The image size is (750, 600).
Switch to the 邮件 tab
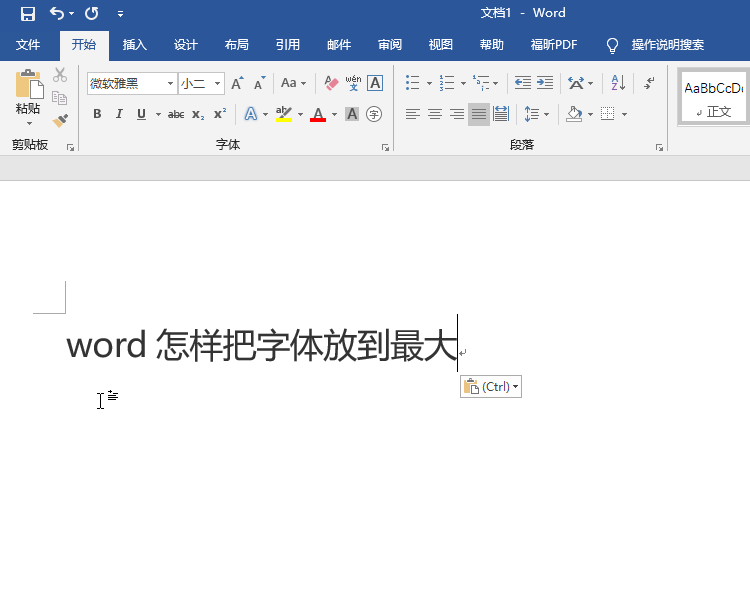(x=339, y=45)
